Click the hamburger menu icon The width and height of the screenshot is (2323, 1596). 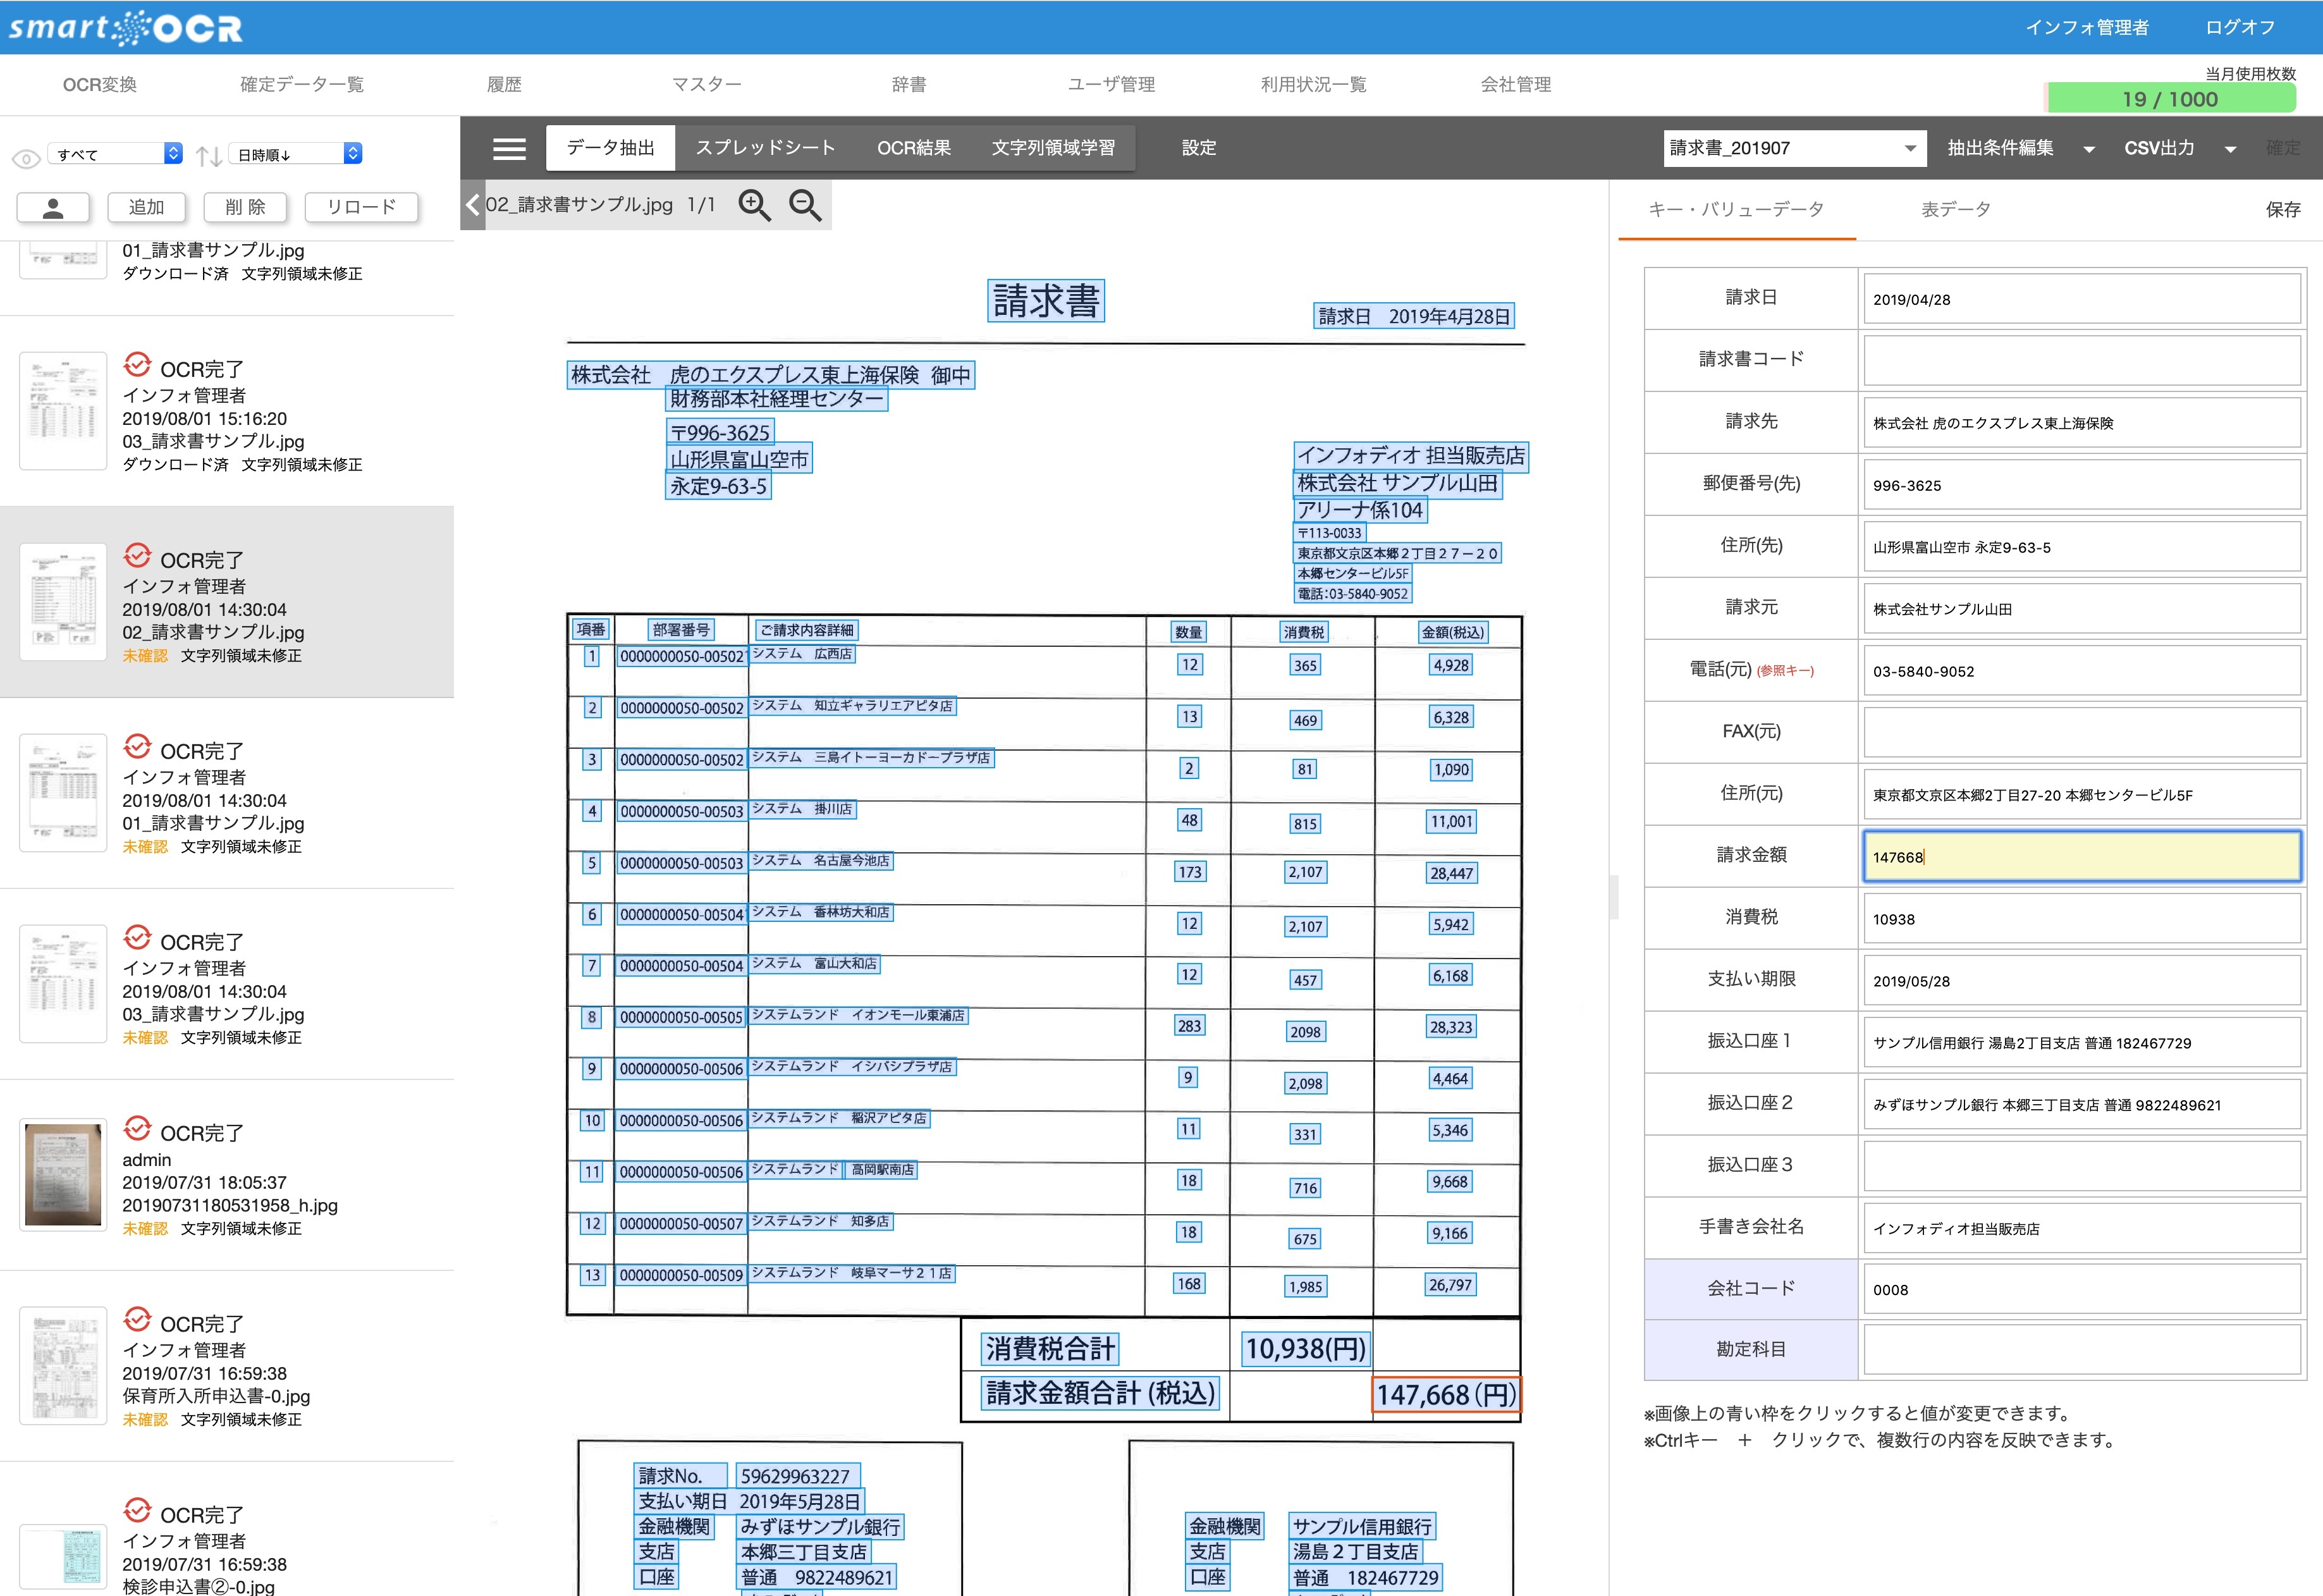[x=509, y=148]
